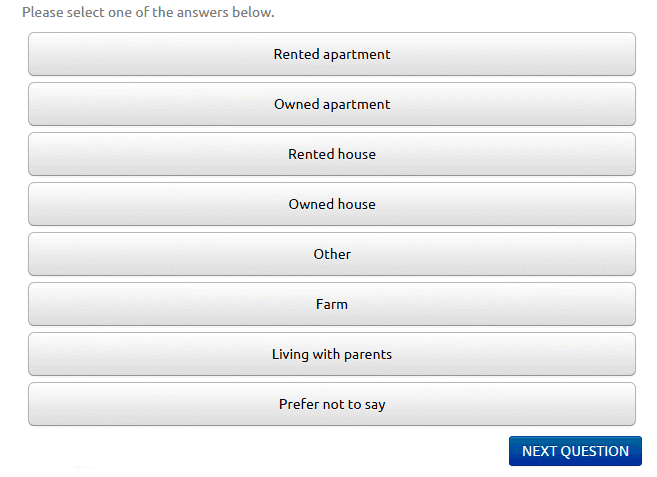The height and width of the screenshot is (477, 657).
Task: Tap the Other housing option
Action: point(332,254)
